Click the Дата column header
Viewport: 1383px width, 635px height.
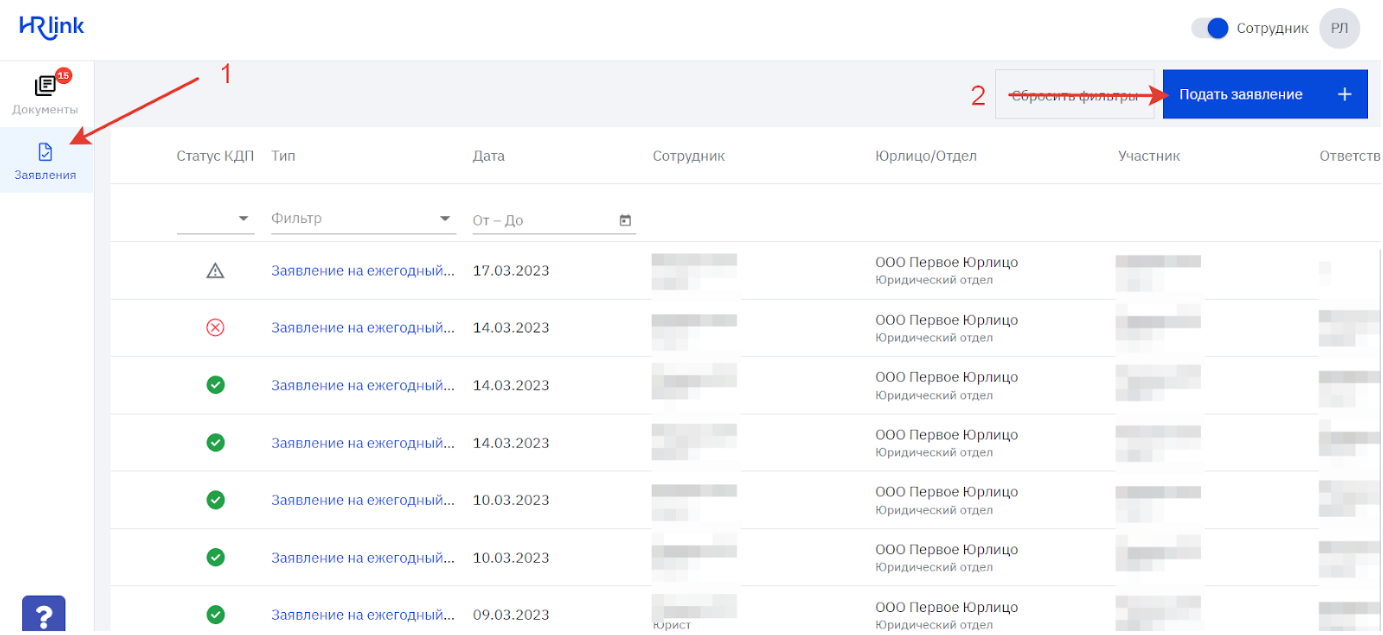[x=488, y=156]
